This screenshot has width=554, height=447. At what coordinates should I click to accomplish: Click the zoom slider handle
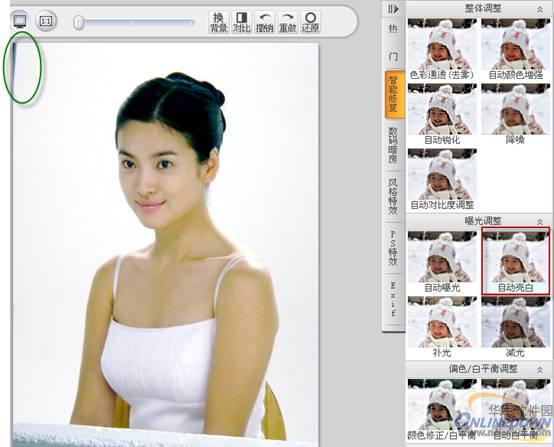tap(78, 23)
